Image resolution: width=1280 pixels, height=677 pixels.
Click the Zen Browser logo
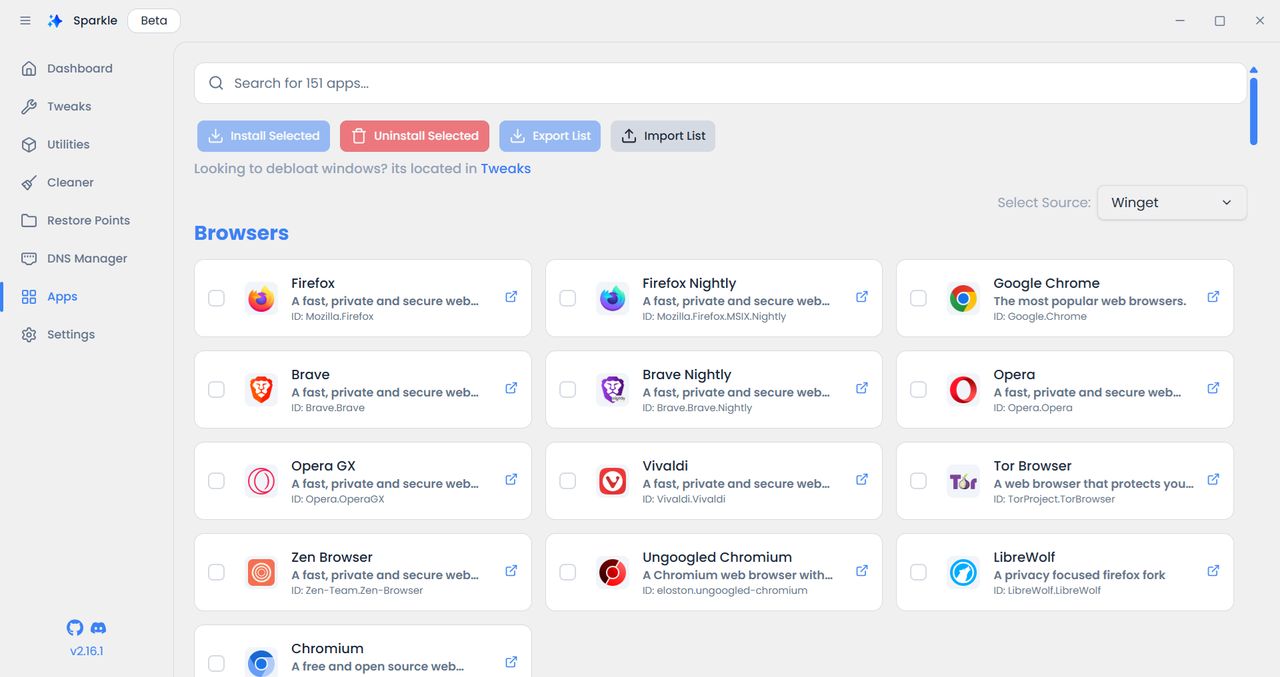coord(261,572)
